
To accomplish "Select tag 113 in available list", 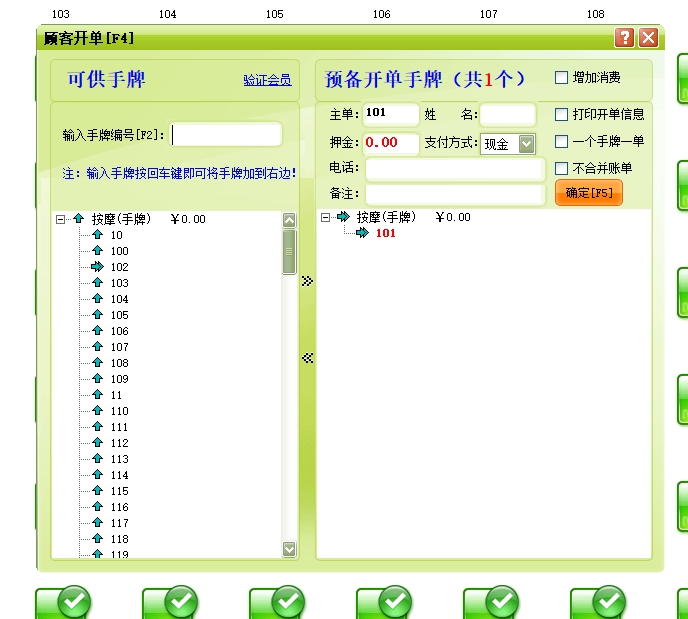I will tap(119, 459).
